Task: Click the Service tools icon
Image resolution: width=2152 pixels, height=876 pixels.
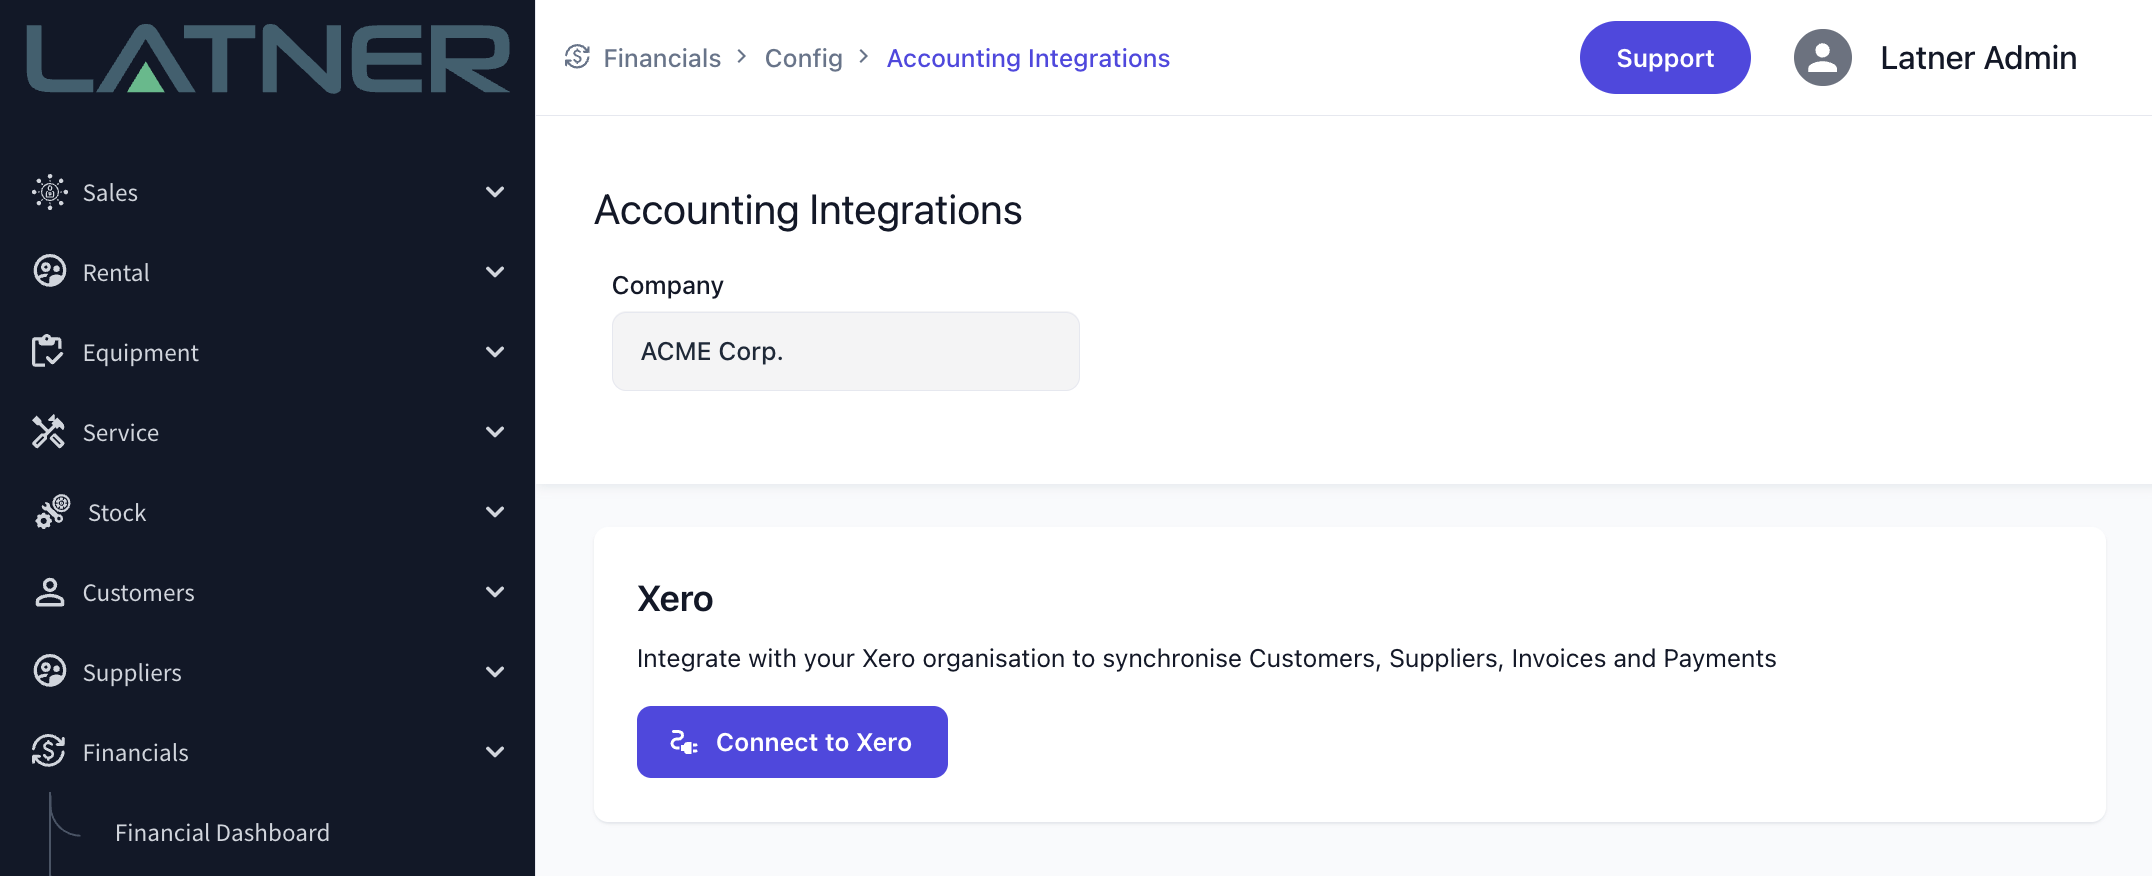Action: pos(48,432)
